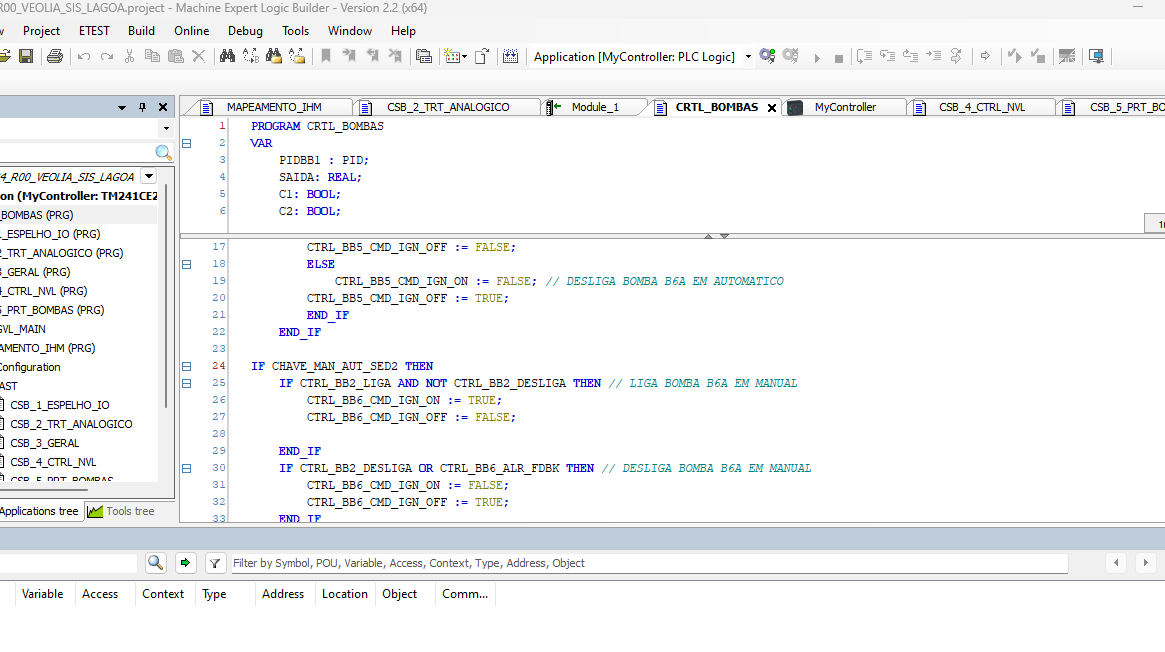Close the CRTL_BOMBAS editor tab

[772, 108]
